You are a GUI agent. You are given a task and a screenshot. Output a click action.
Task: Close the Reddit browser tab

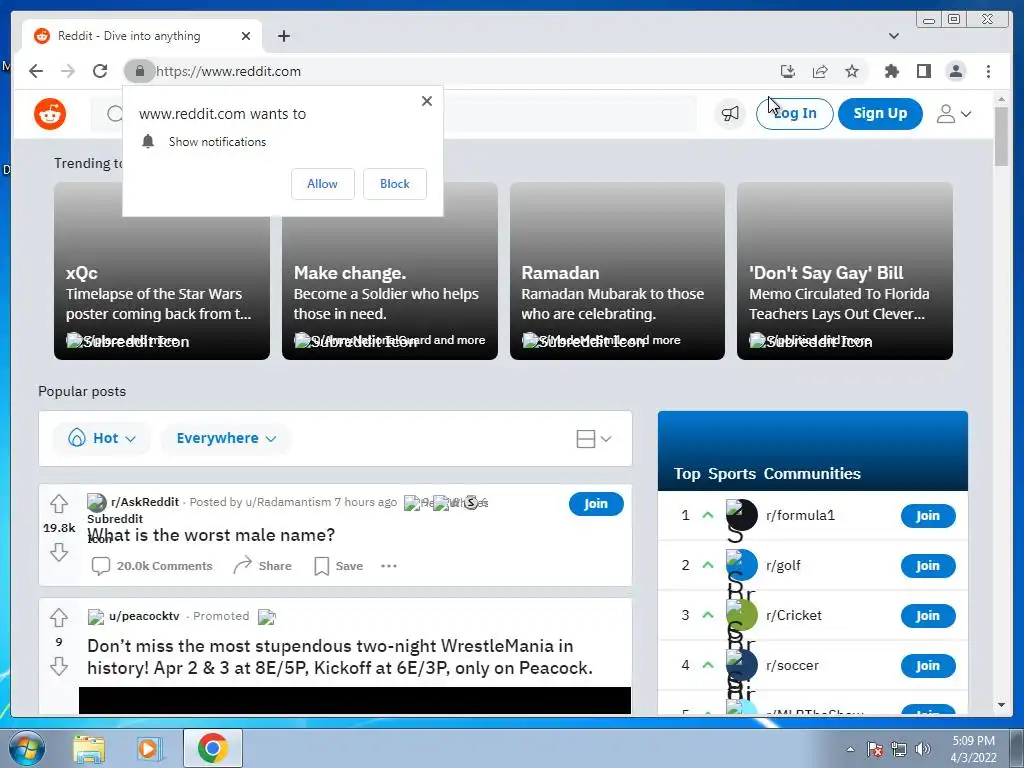(x=246, y=36)
